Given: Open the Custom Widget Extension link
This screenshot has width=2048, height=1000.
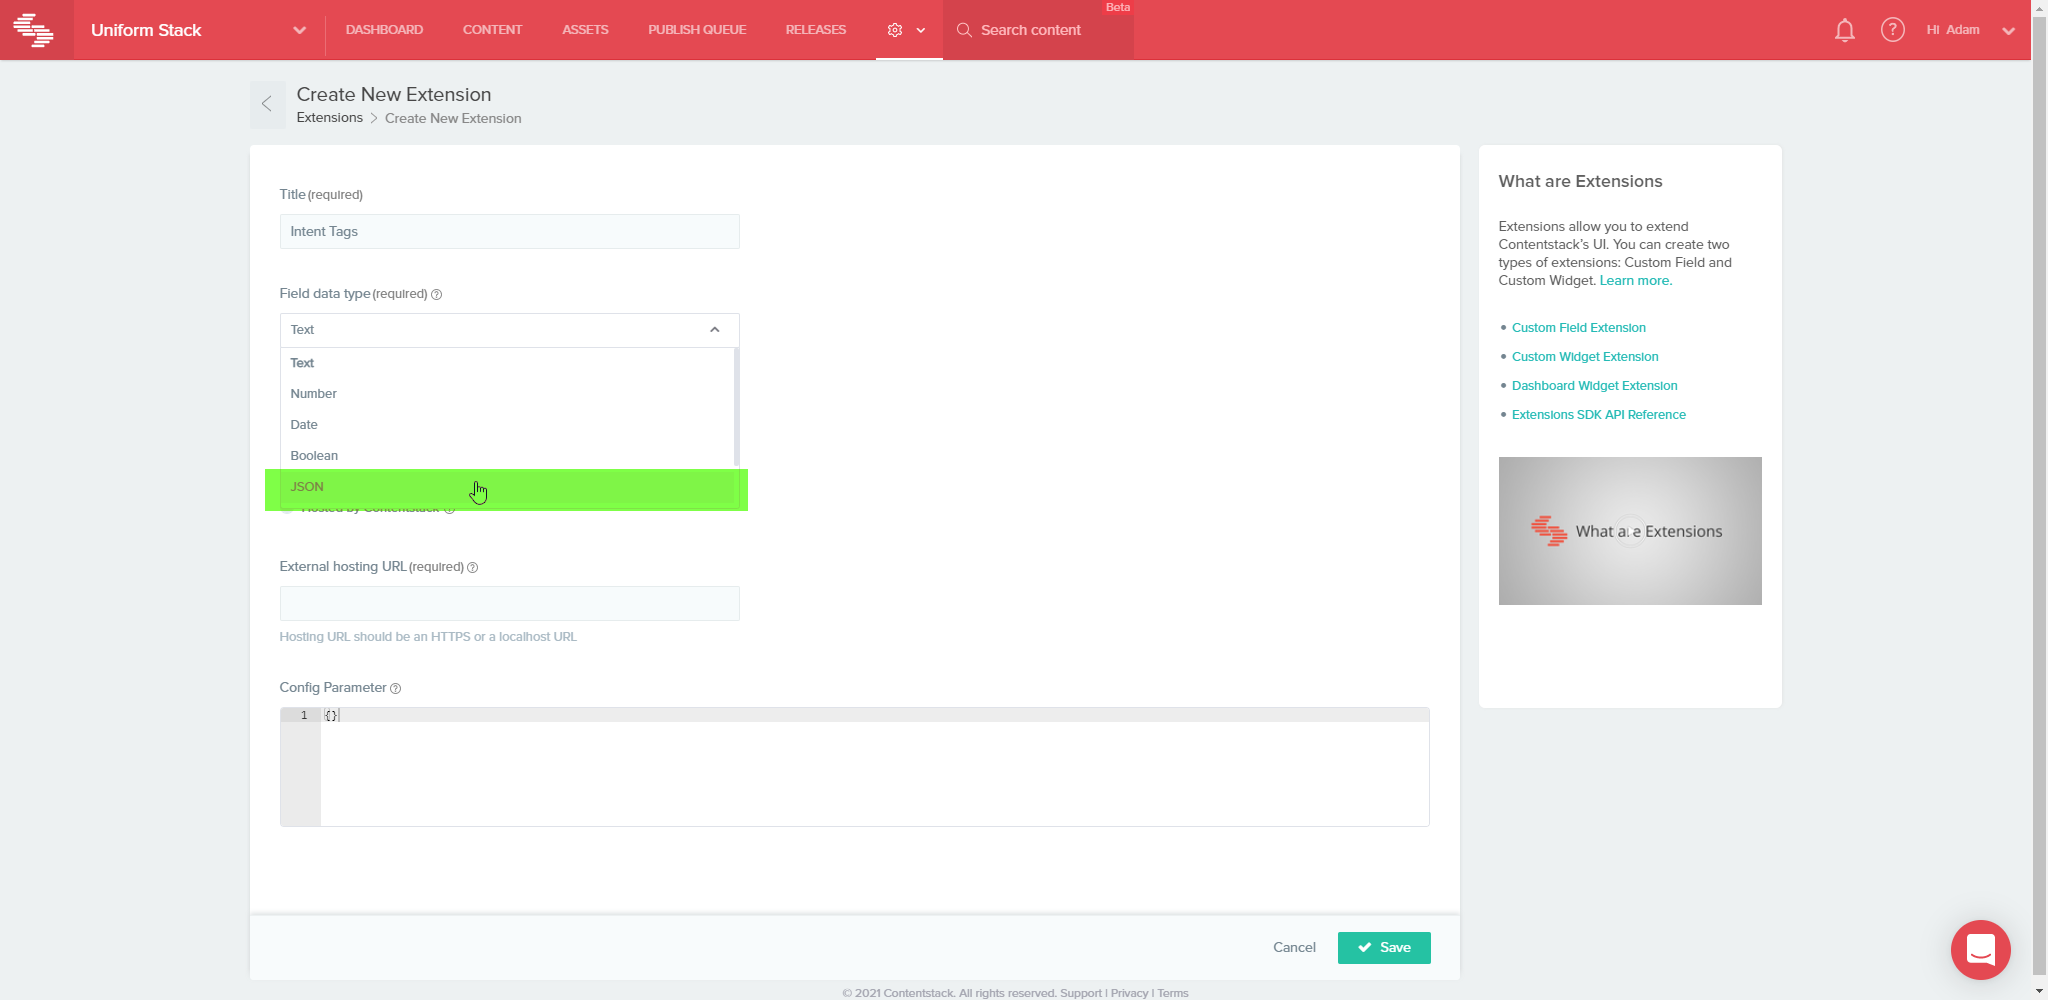Looking at the screenshot, I should coord(1585,357).
